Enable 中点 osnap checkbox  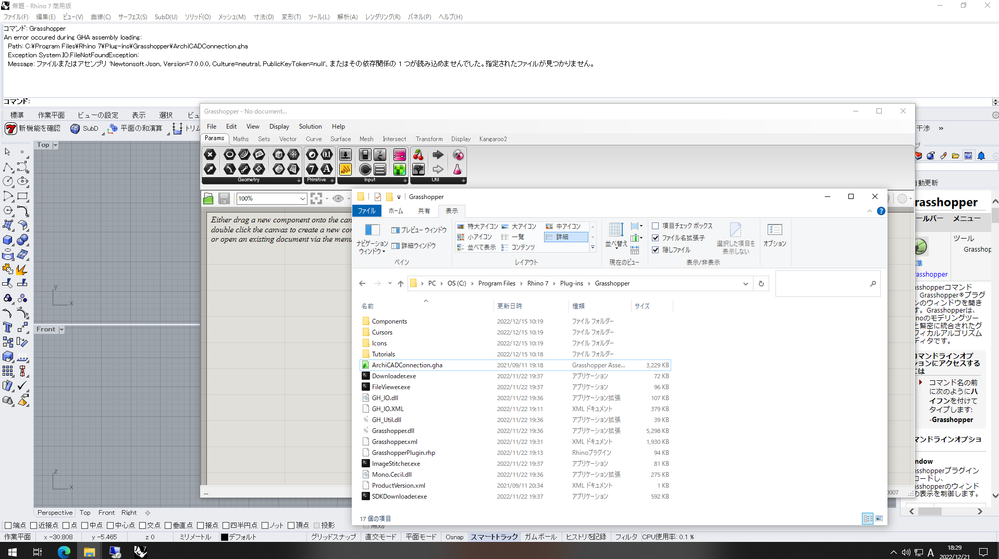point(85,526)
